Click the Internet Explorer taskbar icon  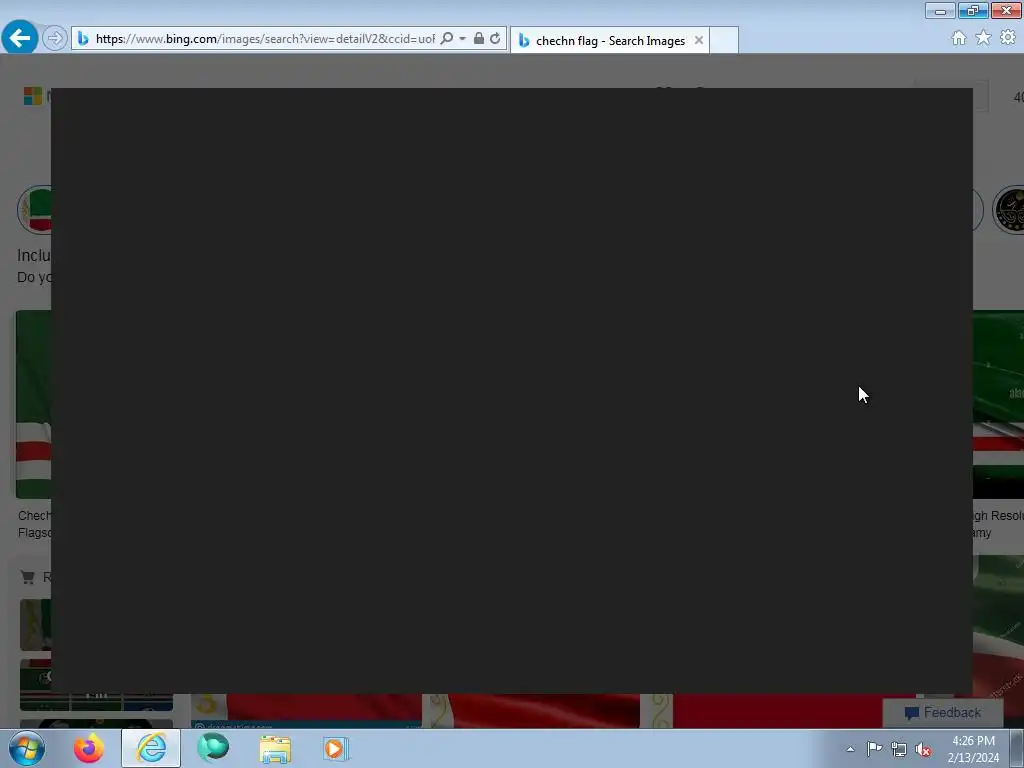151,748
